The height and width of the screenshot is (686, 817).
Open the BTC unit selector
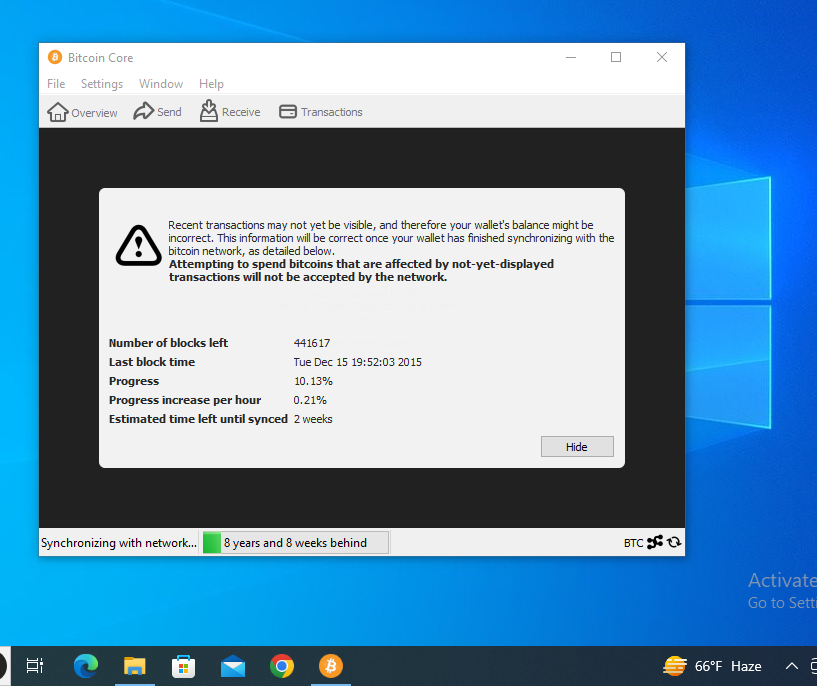(633, 543)
